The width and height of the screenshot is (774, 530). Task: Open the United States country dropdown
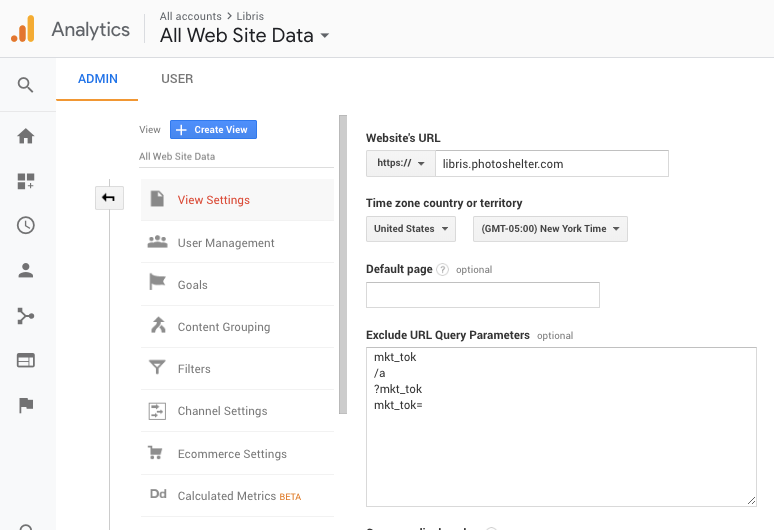pyautogui.click(x=411, y=229)
